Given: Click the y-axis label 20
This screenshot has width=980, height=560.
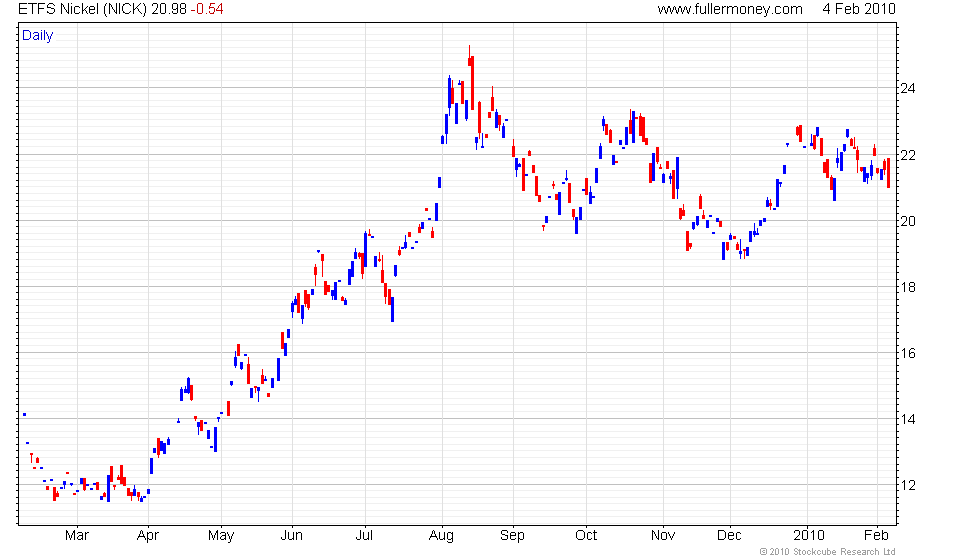Looking at the screenshot, I should (908, 221).
